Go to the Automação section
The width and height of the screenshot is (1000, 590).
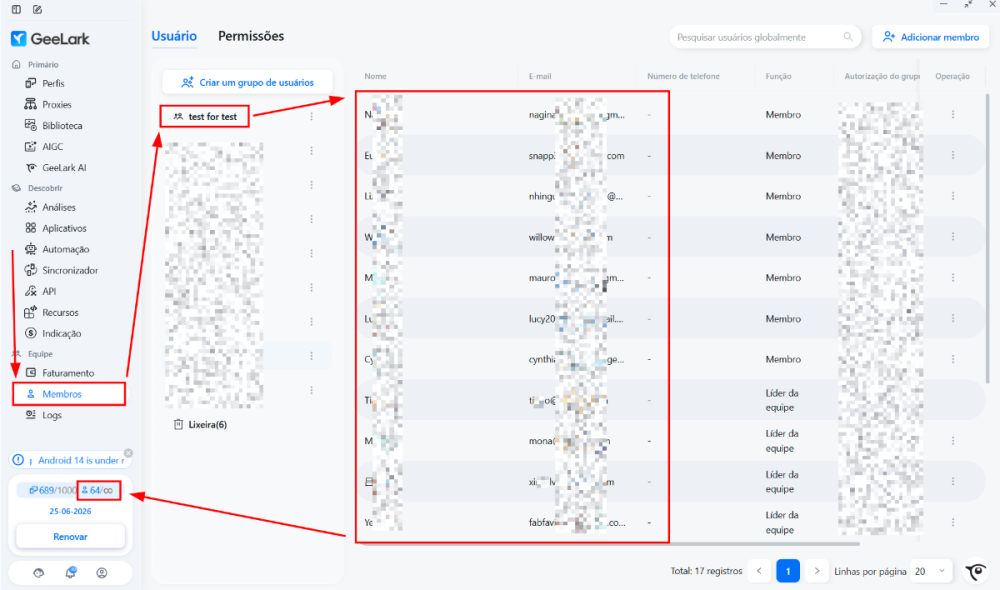tap(57, 249)
